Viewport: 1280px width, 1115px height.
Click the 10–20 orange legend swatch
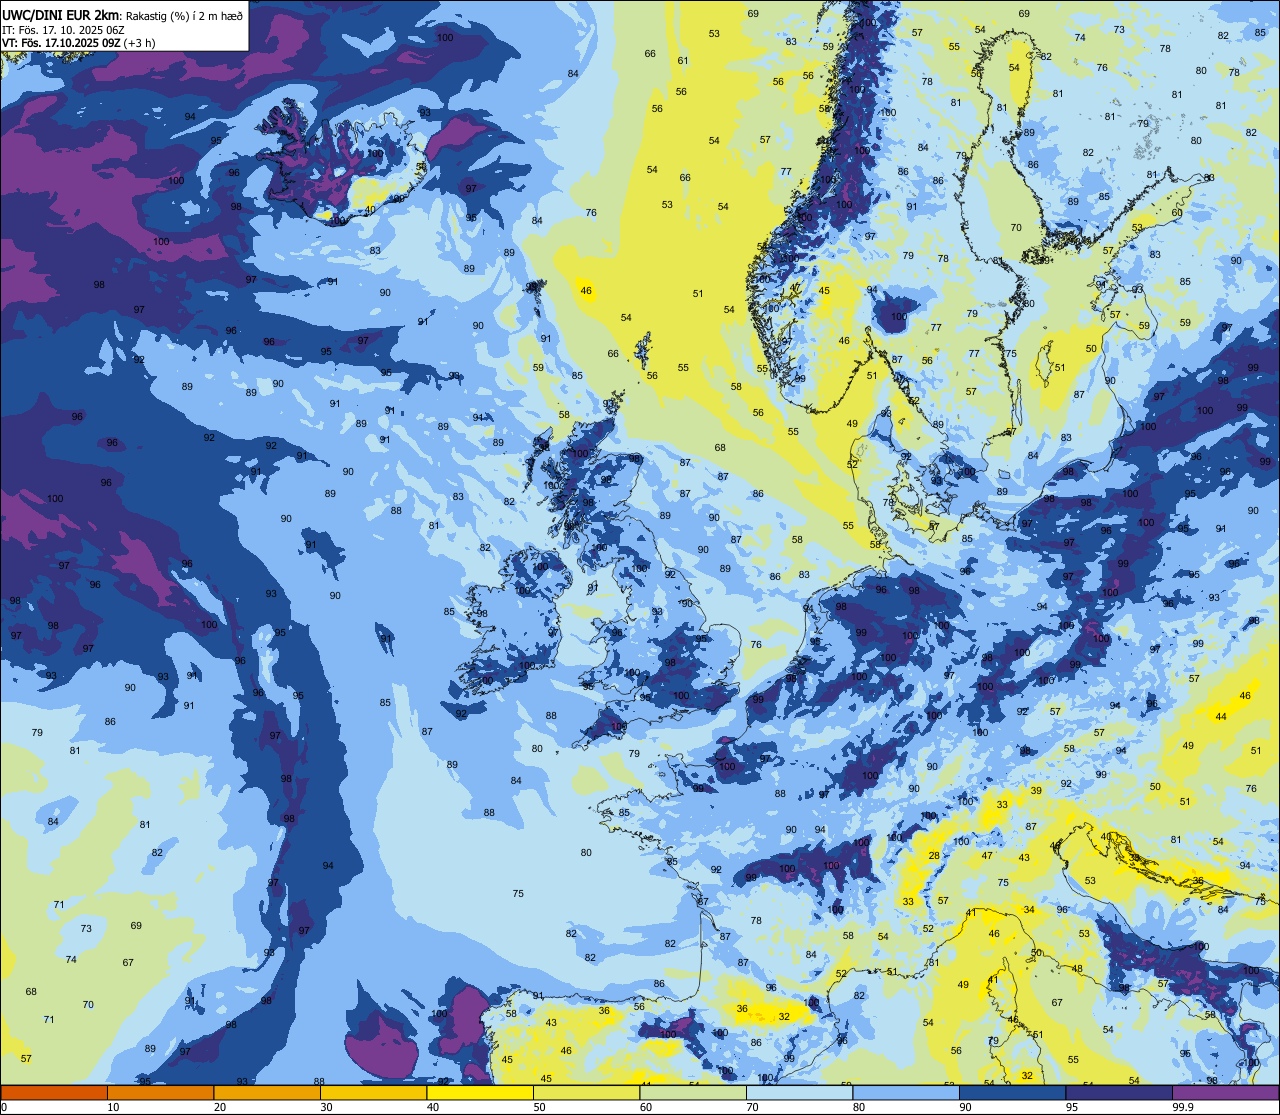pos(160,1092)
